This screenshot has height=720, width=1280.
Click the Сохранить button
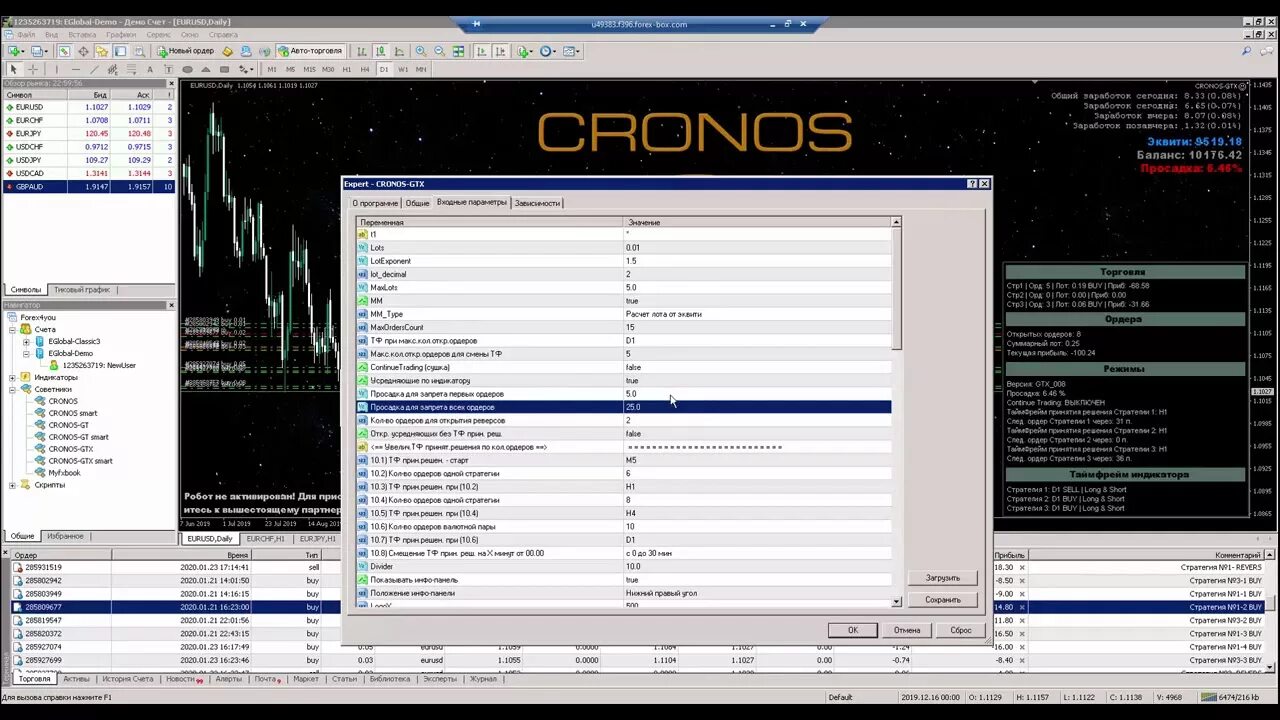[942, 600]
